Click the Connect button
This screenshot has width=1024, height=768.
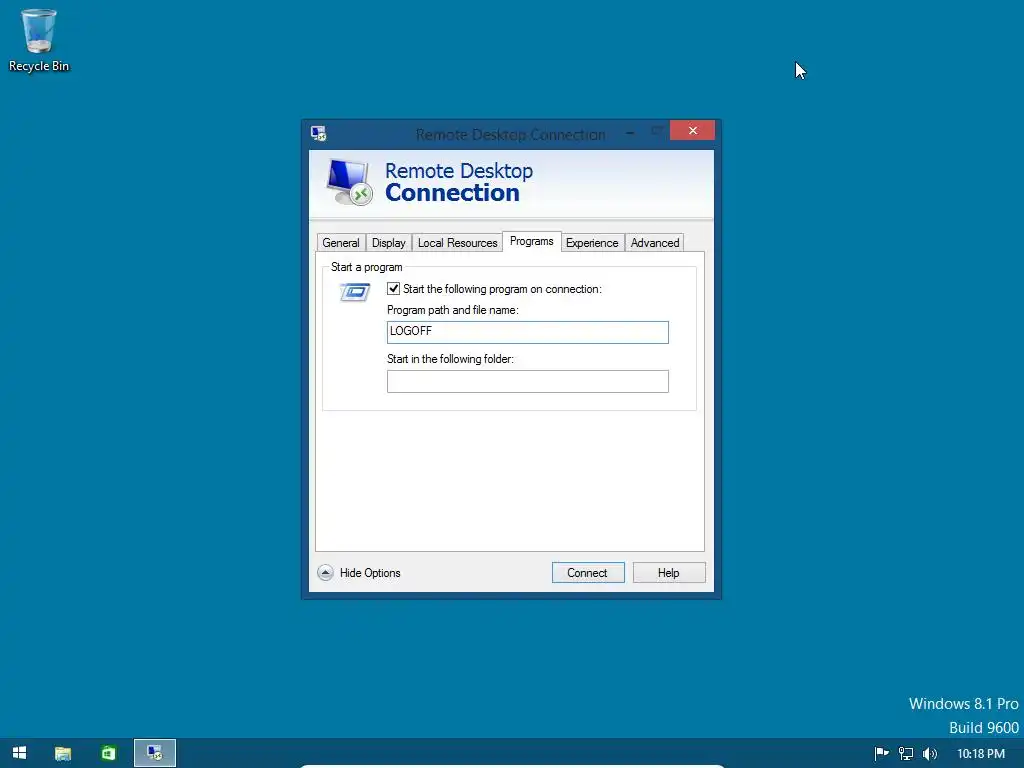[588, 573]
